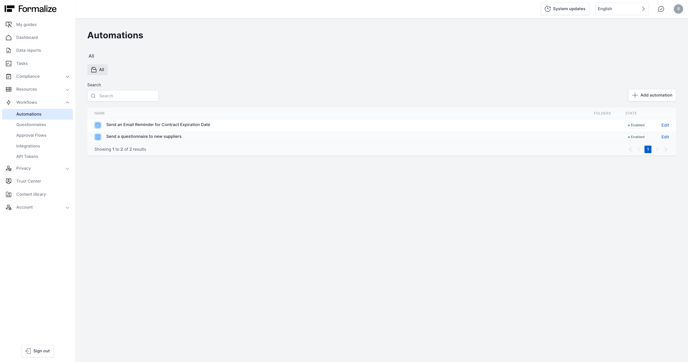Click the System updates button
The height and width of the screenshot is (362, 688).
point(565,9)
